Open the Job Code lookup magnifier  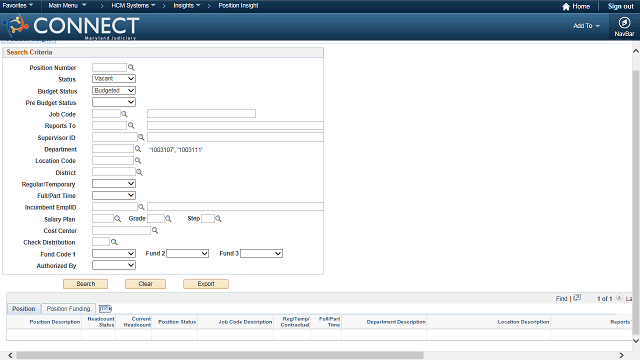[124, 114]
